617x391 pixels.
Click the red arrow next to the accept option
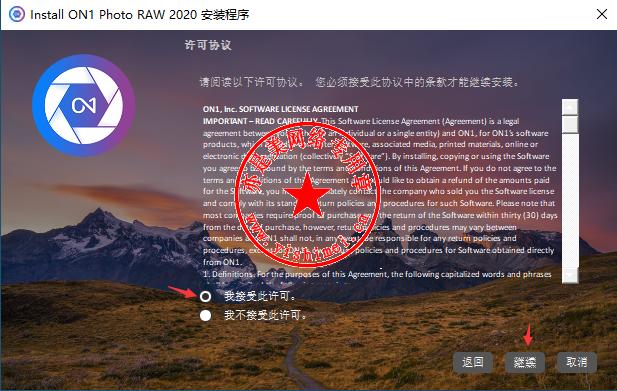coord(182,292)
